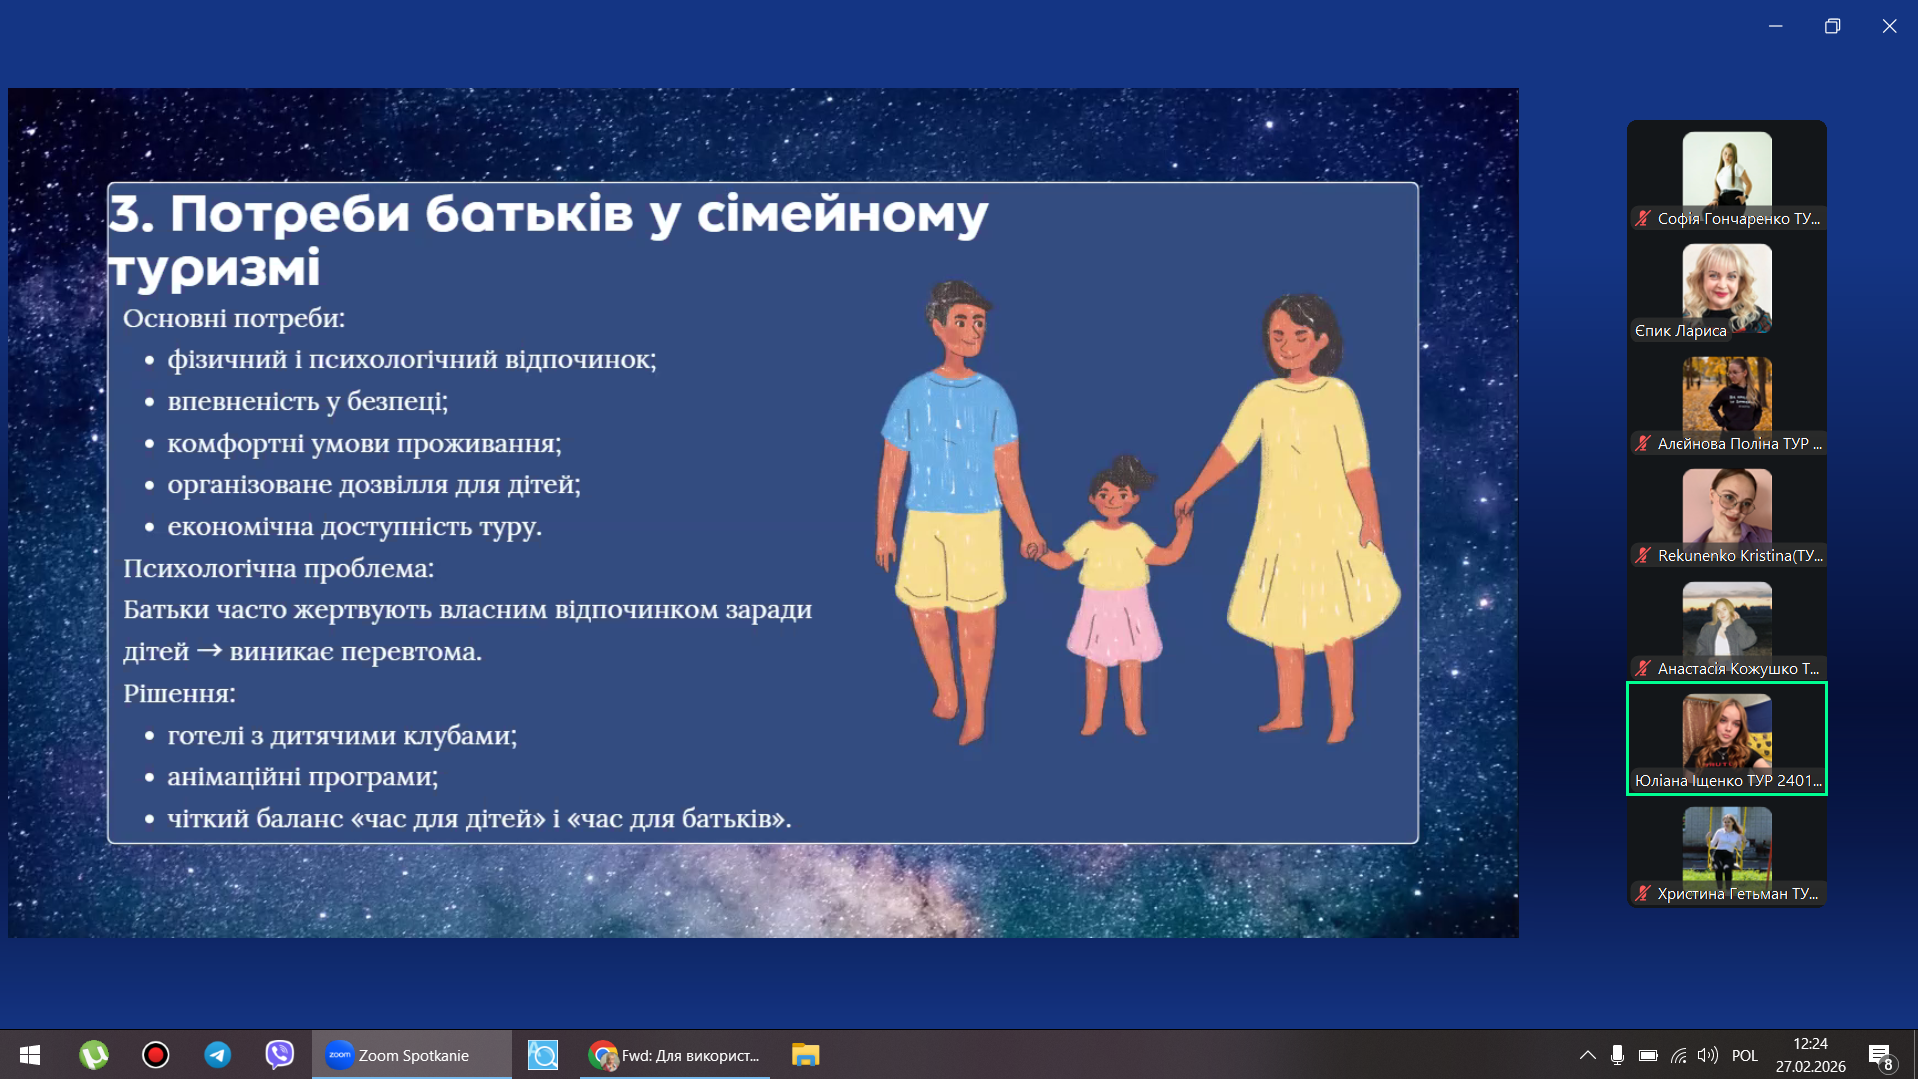Open the magnifier search app icon

[543, 1055]
